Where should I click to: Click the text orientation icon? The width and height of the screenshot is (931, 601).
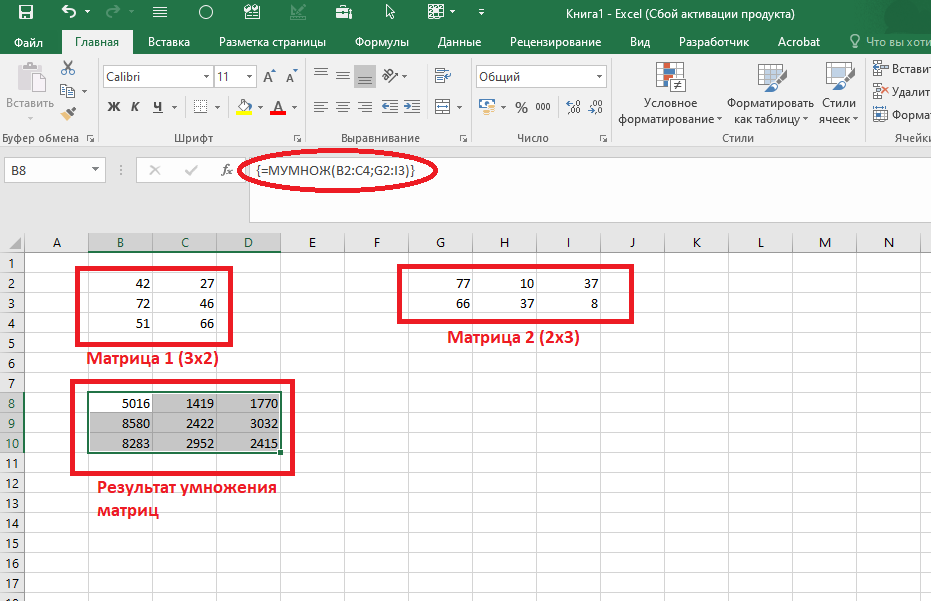pyautogui.click(x=390, y=75)
